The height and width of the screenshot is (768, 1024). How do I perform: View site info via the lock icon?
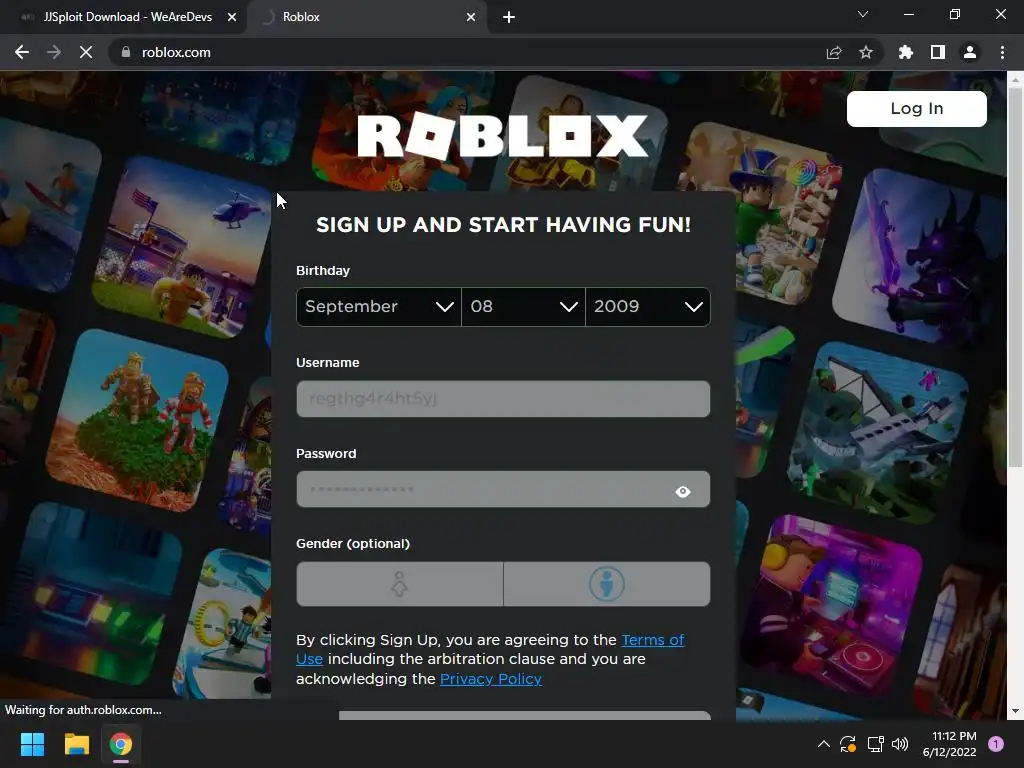126,52
